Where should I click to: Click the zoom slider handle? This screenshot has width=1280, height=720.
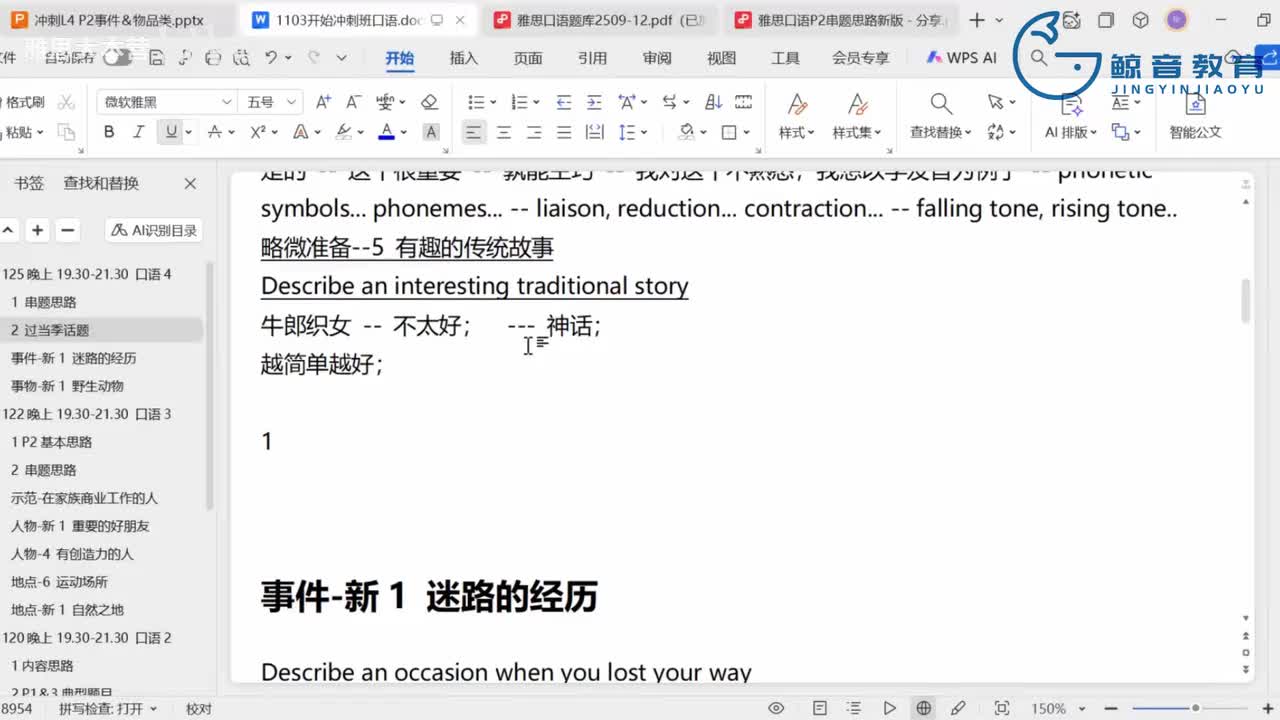[x=1194, y=708]
